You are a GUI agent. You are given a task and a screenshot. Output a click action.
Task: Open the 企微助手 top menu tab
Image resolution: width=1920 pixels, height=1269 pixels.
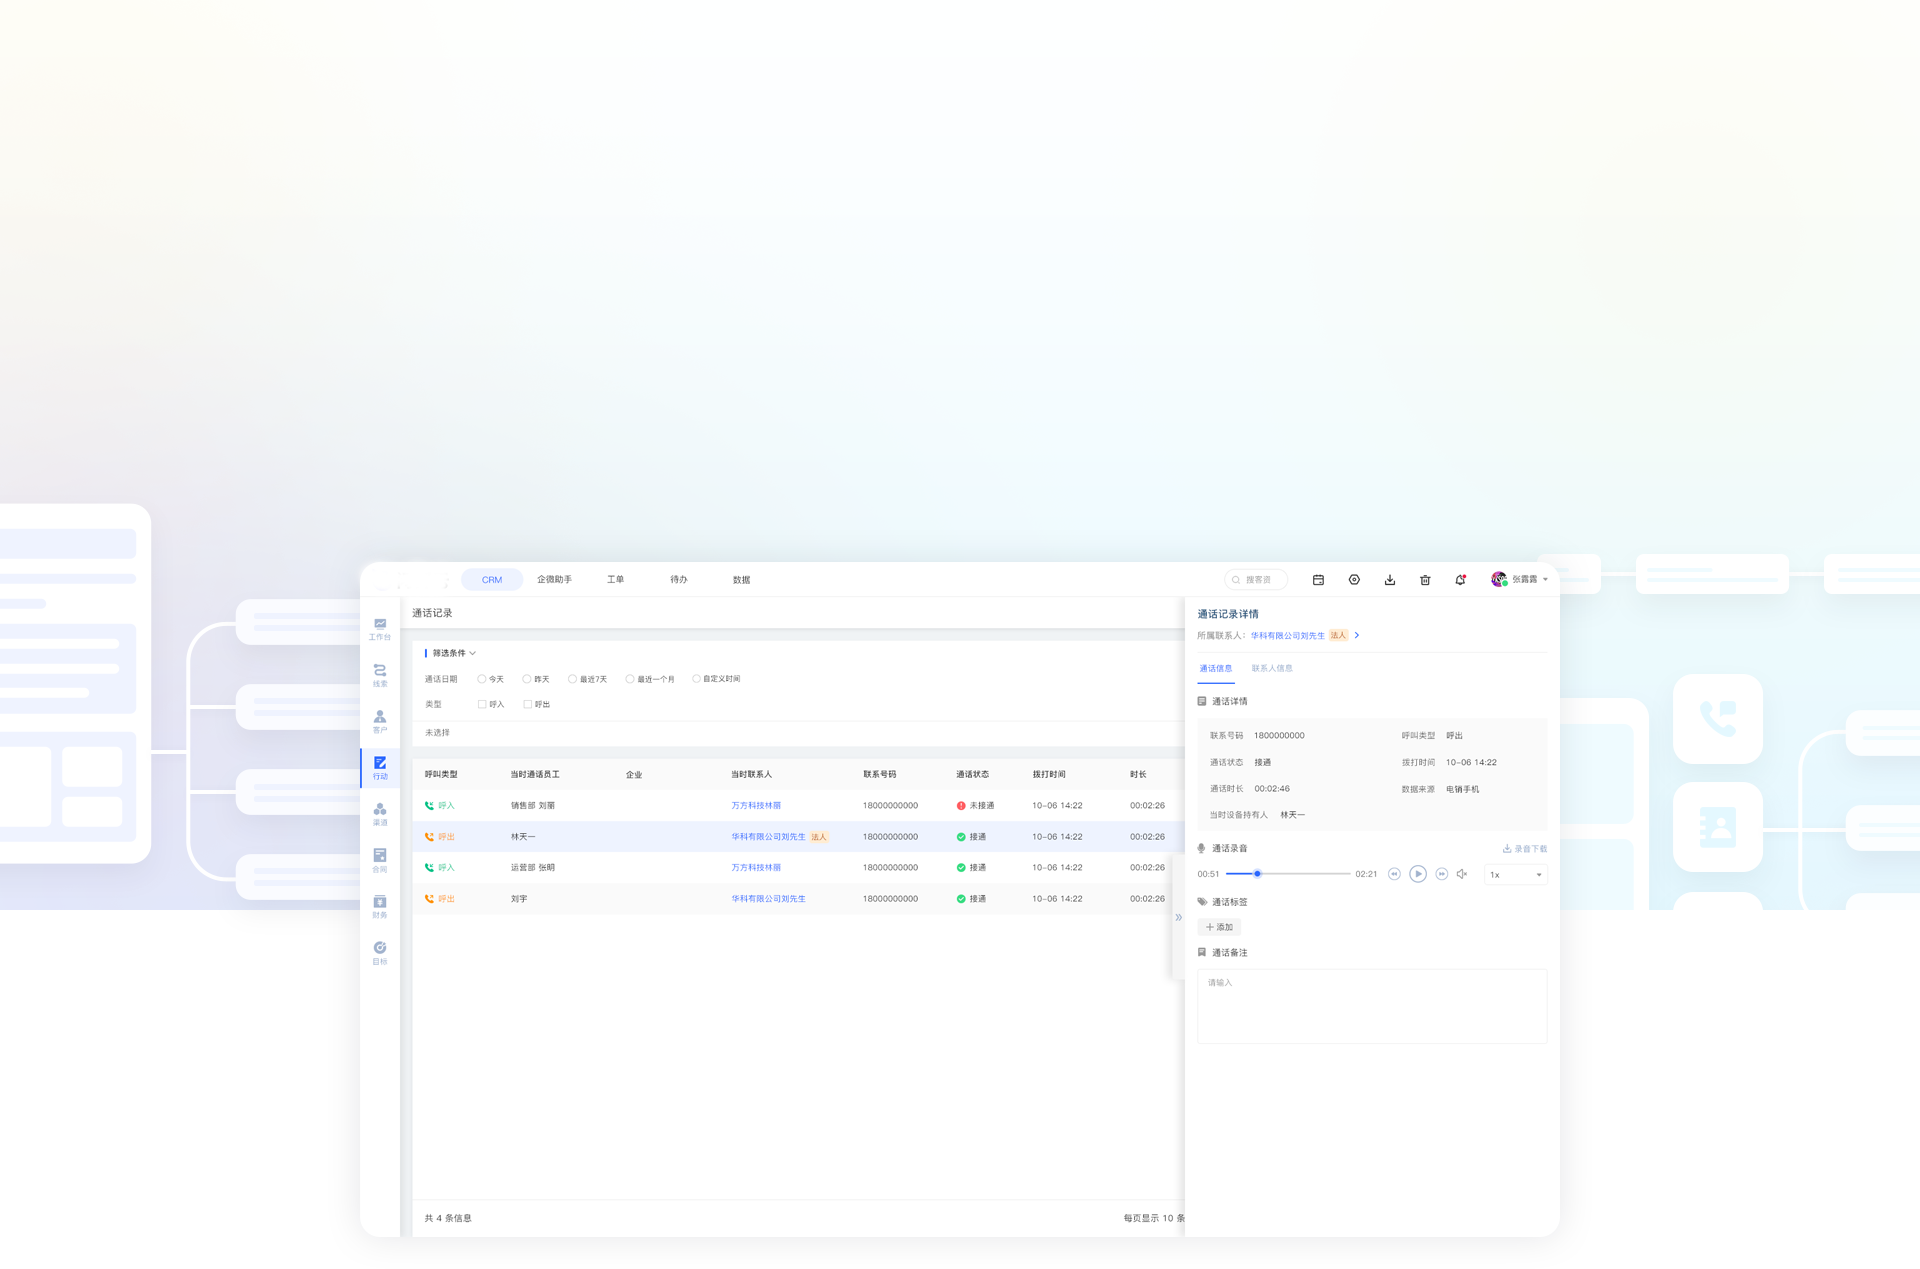pyautogui.click(x=554, y=580)
